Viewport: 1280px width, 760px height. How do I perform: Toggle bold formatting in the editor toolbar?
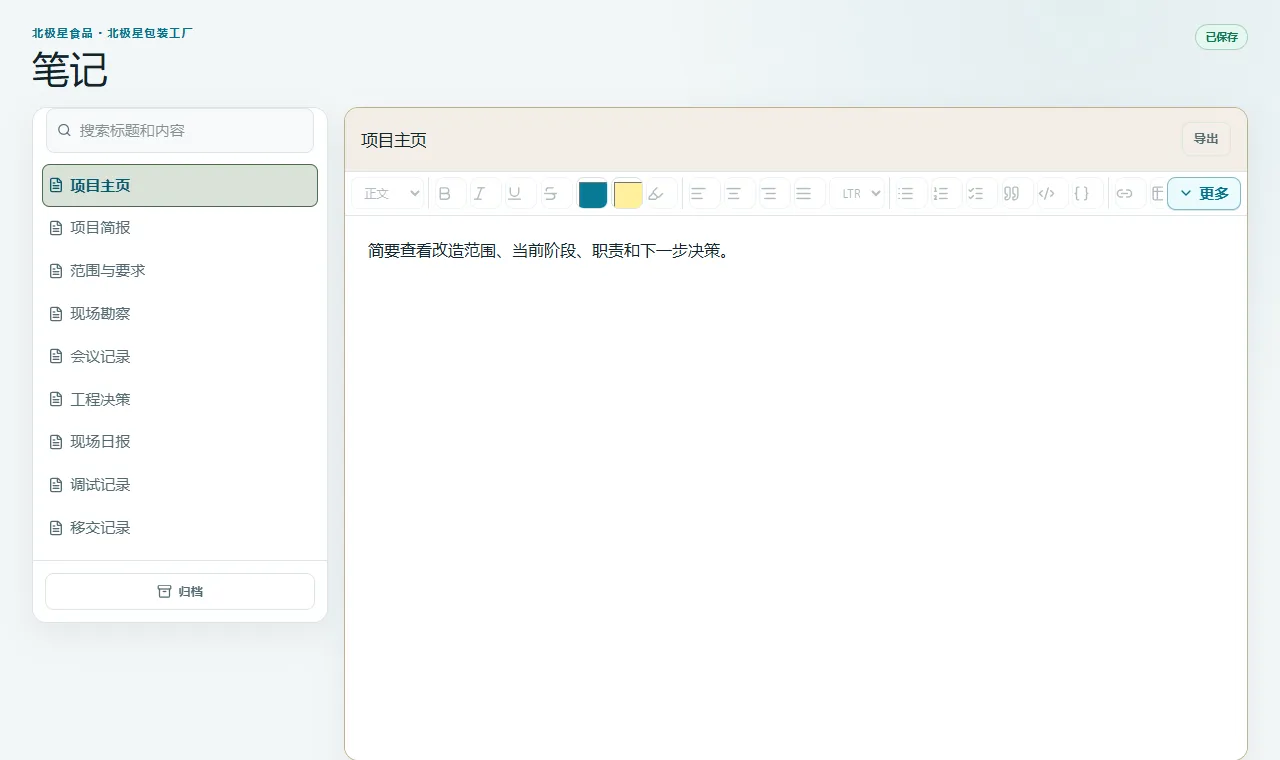click(445, 194)
